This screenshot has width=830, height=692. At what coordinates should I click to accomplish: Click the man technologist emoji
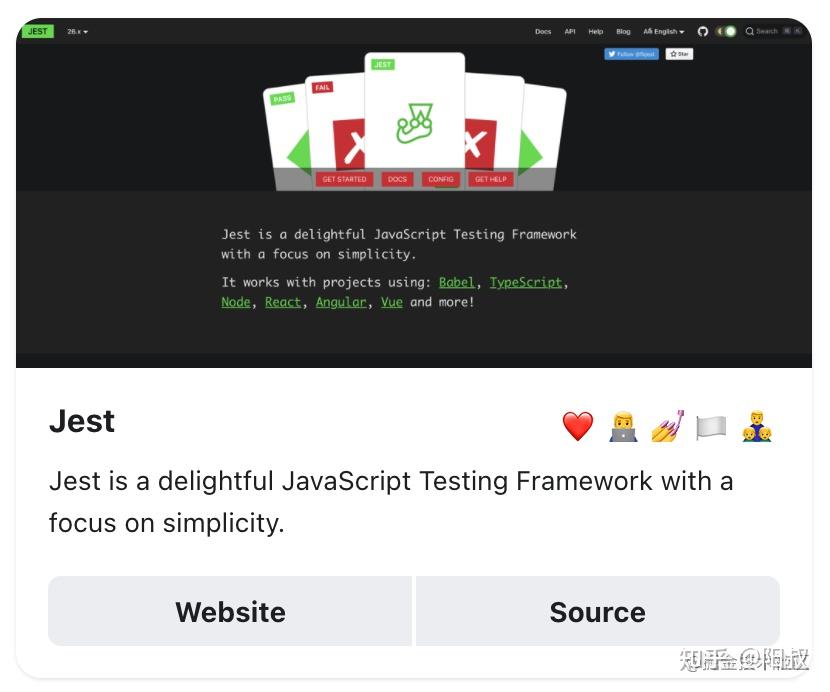(x=623, y=426)
